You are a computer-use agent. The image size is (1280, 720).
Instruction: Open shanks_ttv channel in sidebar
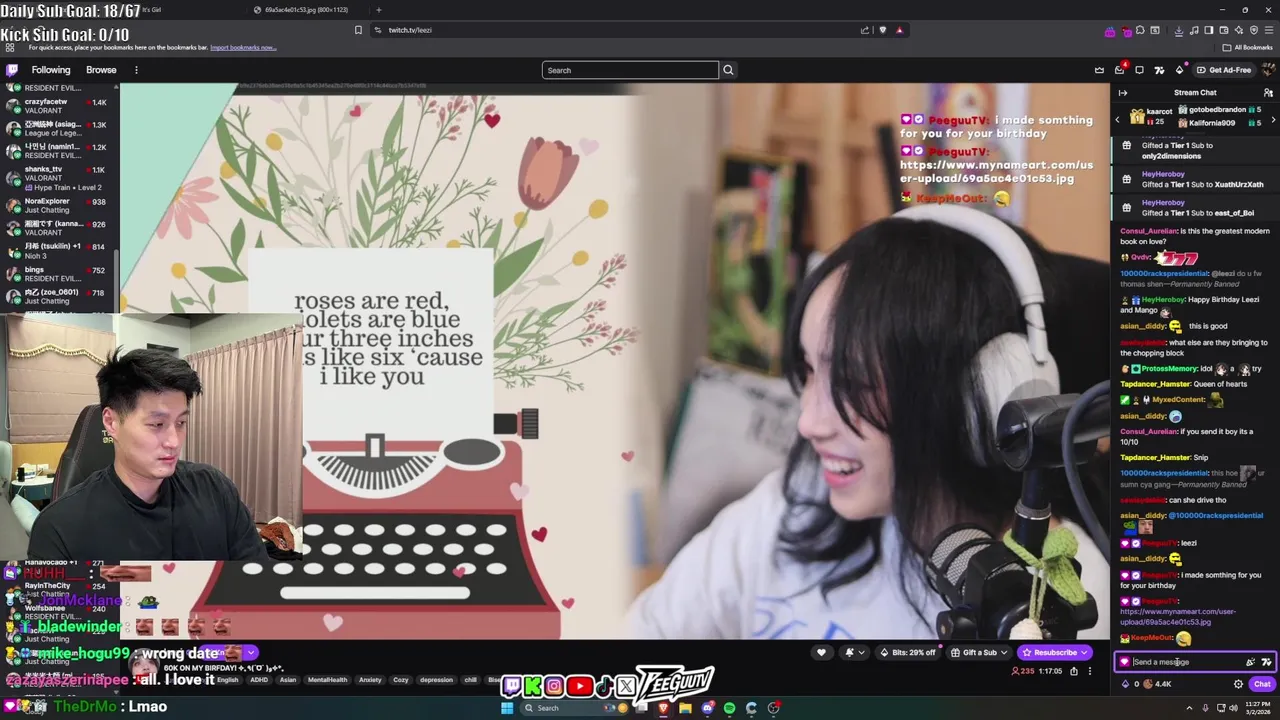pos(58,178)
